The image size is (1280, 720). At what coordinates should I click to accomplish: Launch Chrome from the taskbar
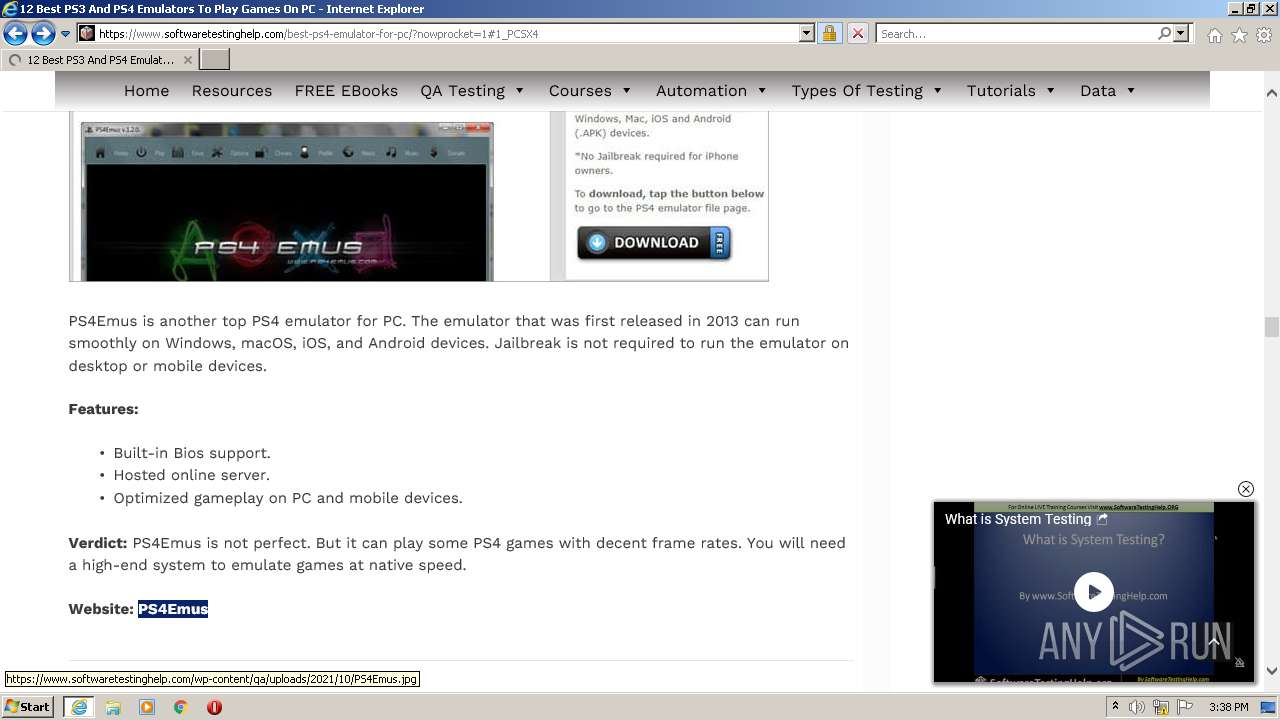click(x=181, y=707)
